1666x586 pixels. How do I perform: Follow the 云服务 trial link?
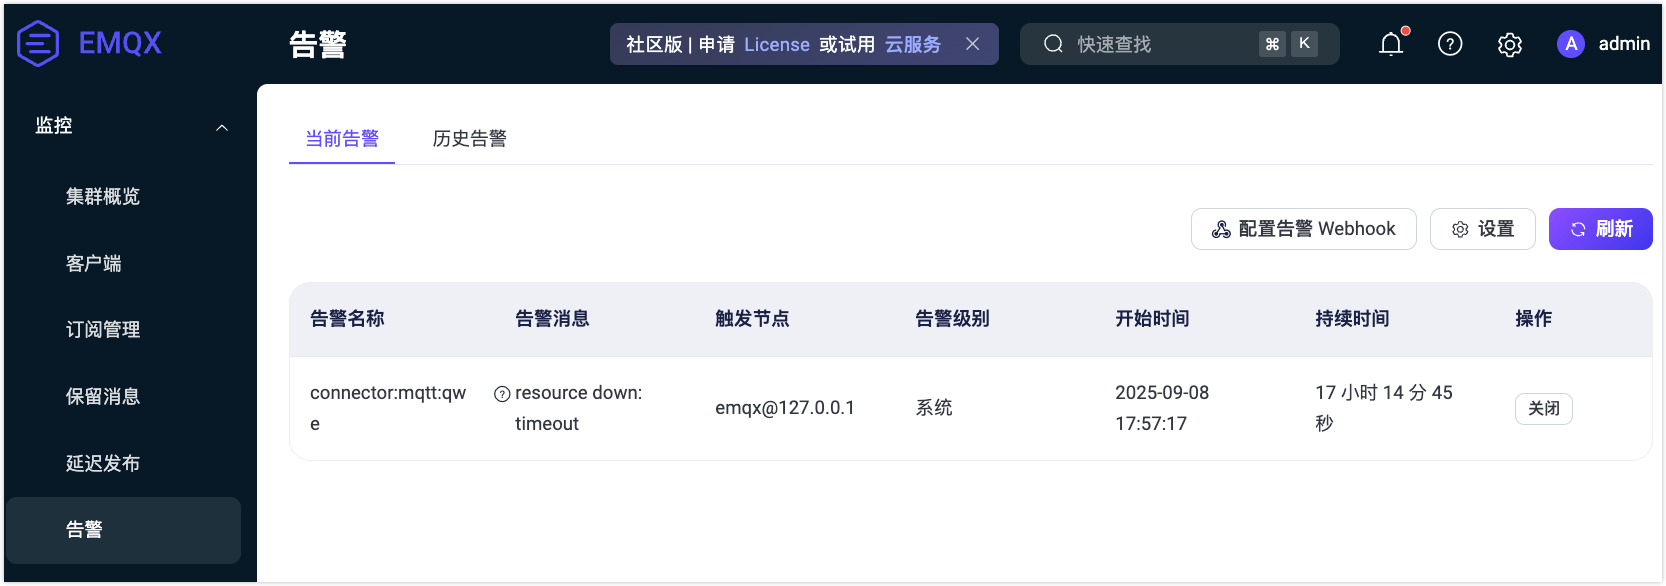[912, 44]
